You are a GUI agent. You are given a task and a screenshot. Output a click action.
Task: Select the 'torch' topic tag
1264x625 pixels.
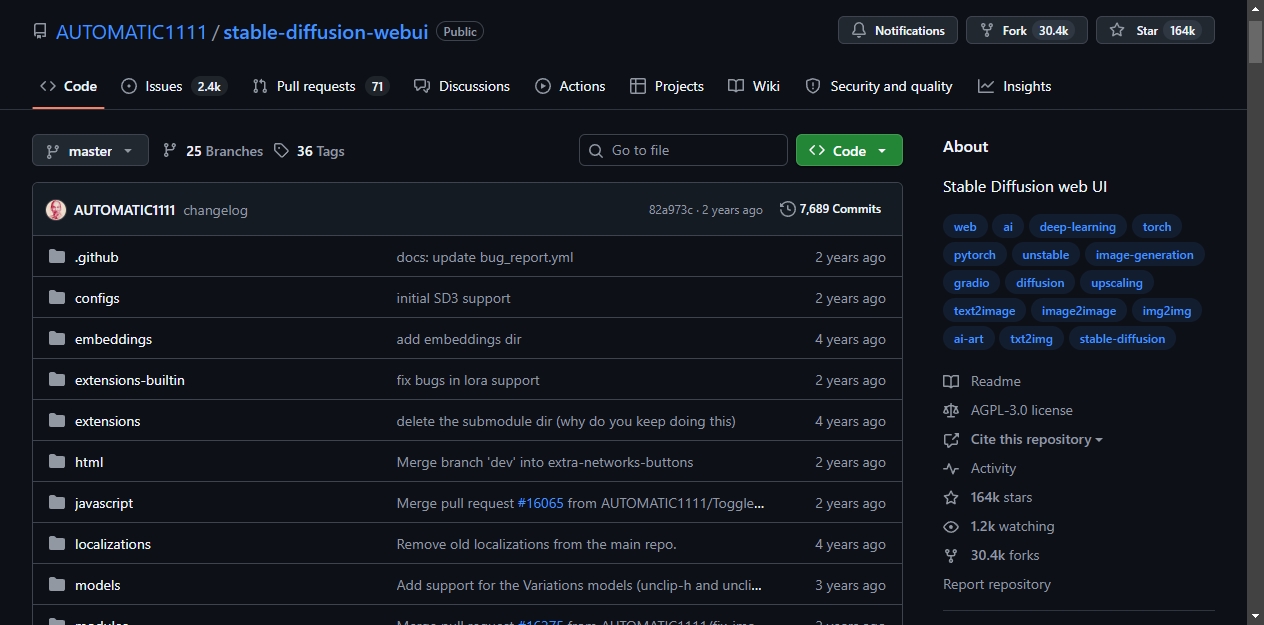[x=1157, y=227]
